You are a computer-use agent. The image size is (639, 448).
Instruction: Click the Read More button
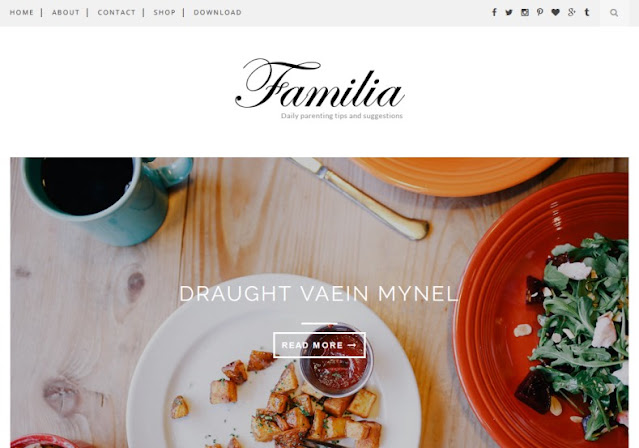pyautogui.click(x=320, y=345)
